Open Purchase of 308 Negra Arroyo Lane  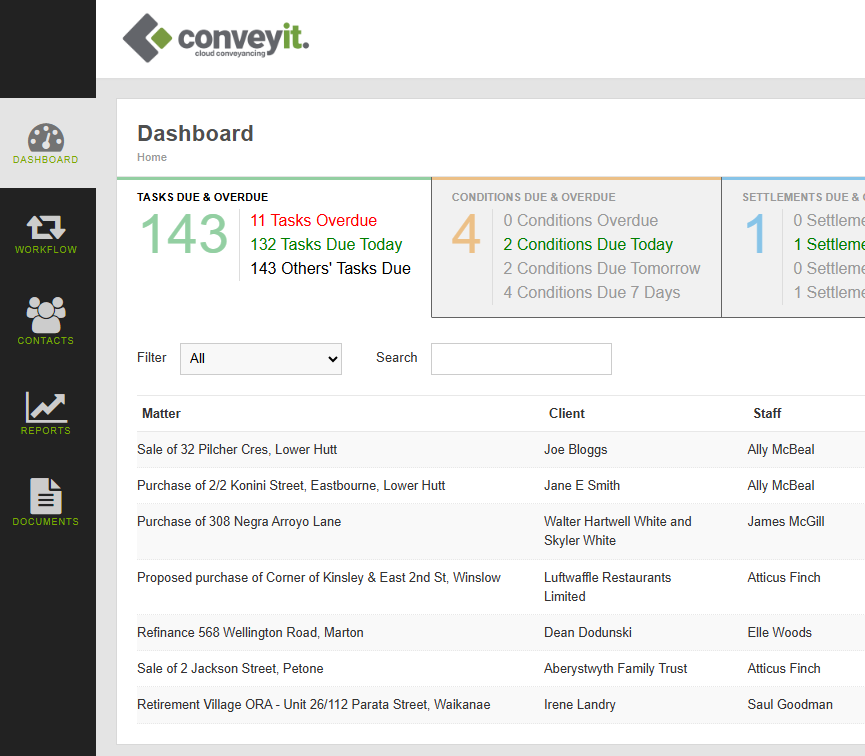click(x=239, y=521)
